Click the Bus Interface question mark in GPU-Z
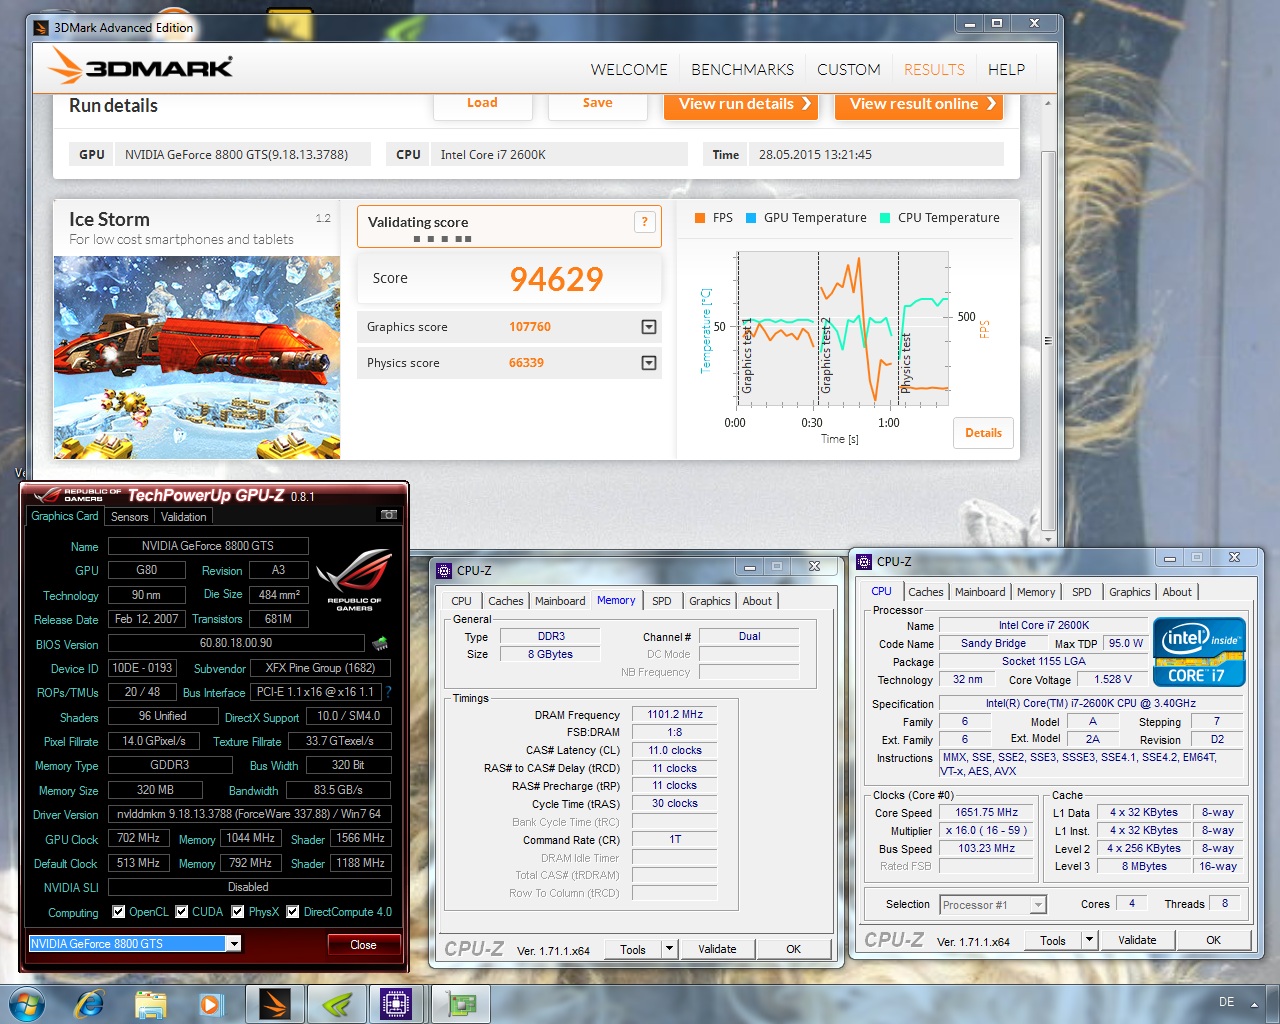Viewport: 1280px width, 1024px height. (x=388, y=692)
